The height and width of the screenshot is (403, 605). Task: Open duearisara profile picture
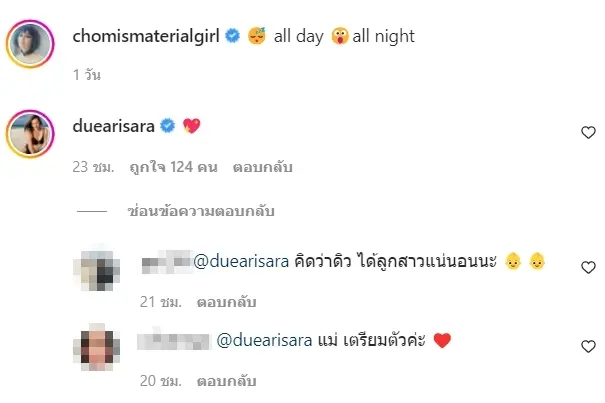(x=30, y=134)
